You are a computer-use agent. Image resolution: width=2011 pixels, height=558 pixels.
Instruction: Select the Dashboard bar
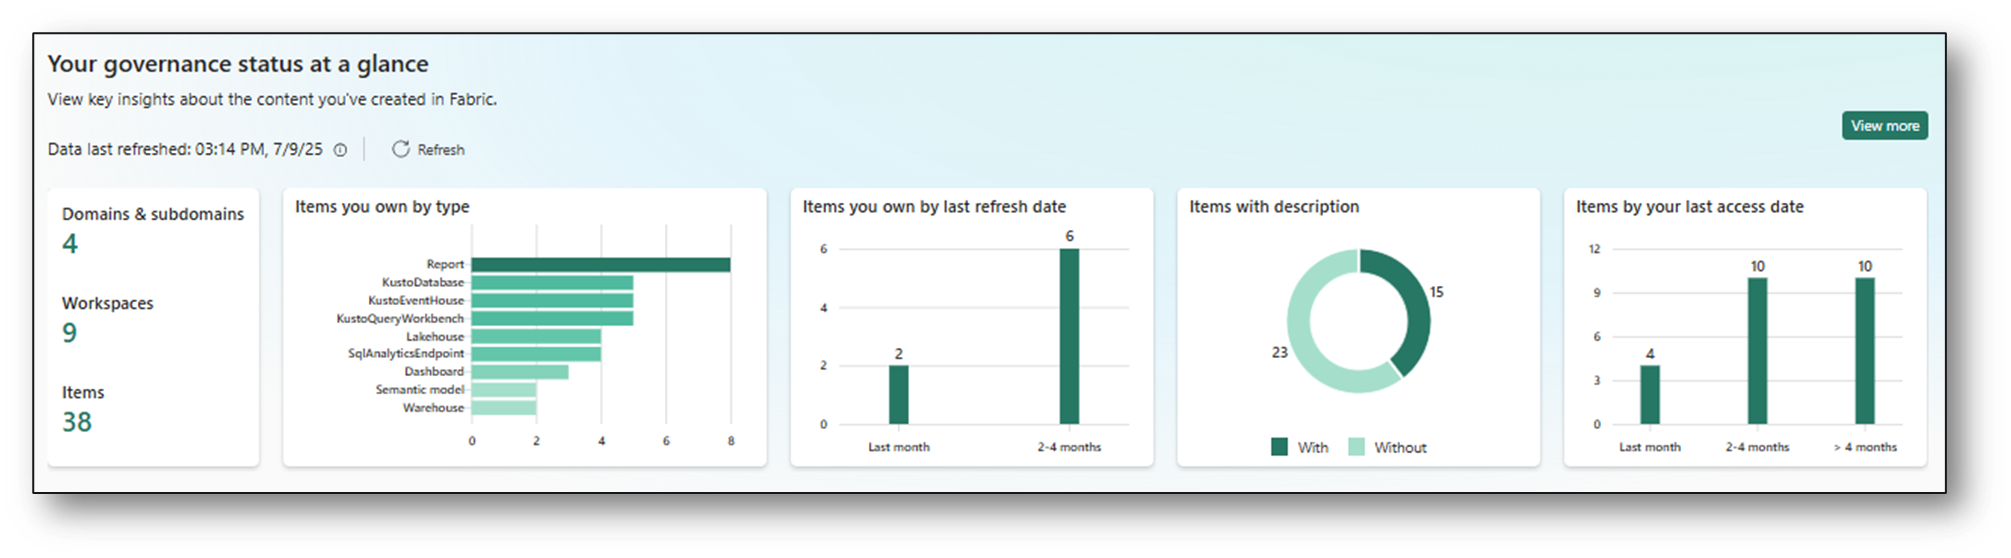click(x=520, y=372)
